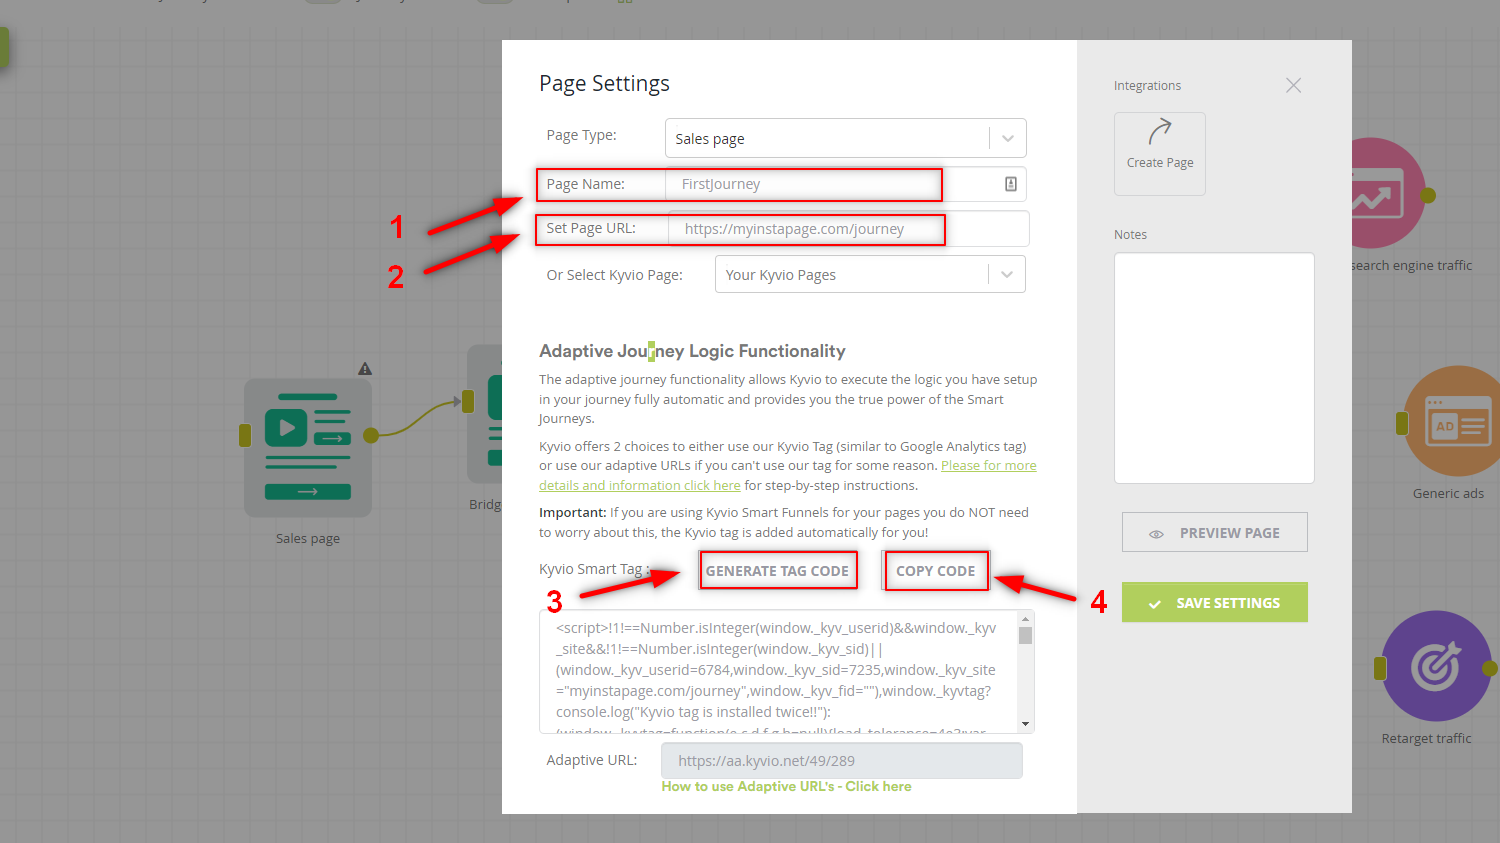The height and width of the screenshot is (843, 1500).
Task: Click the Integrations heading
Action: coord(1147,86)
